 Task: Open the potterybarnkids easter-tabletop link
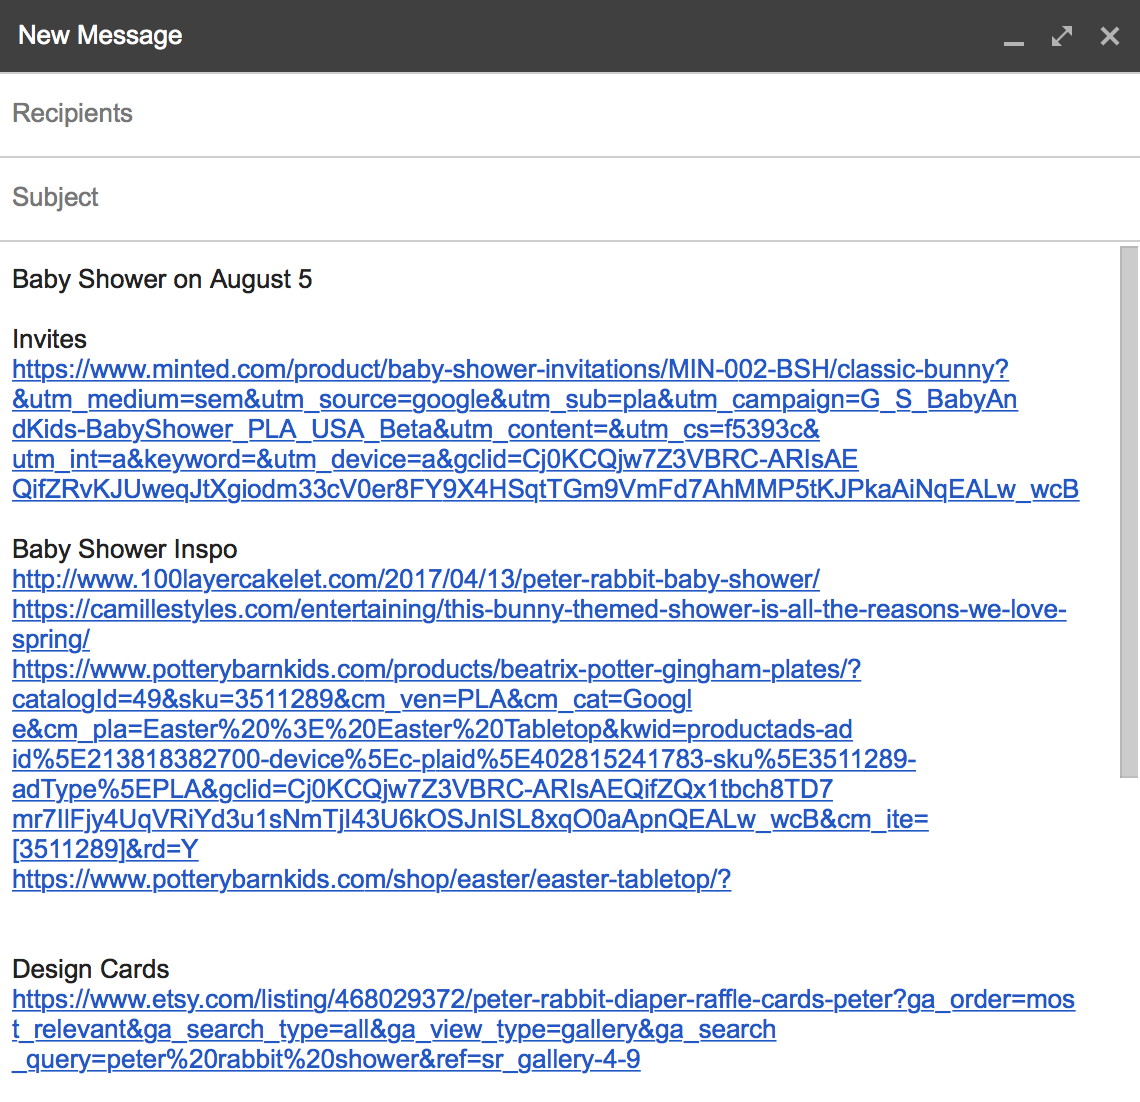(372, 880)
